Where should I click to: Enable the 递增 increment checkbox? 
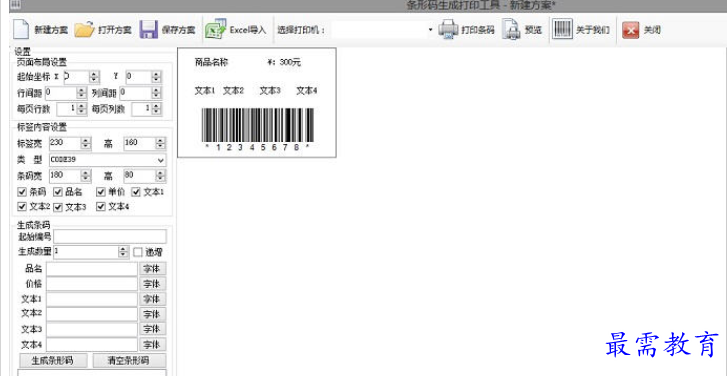point(138,253)
